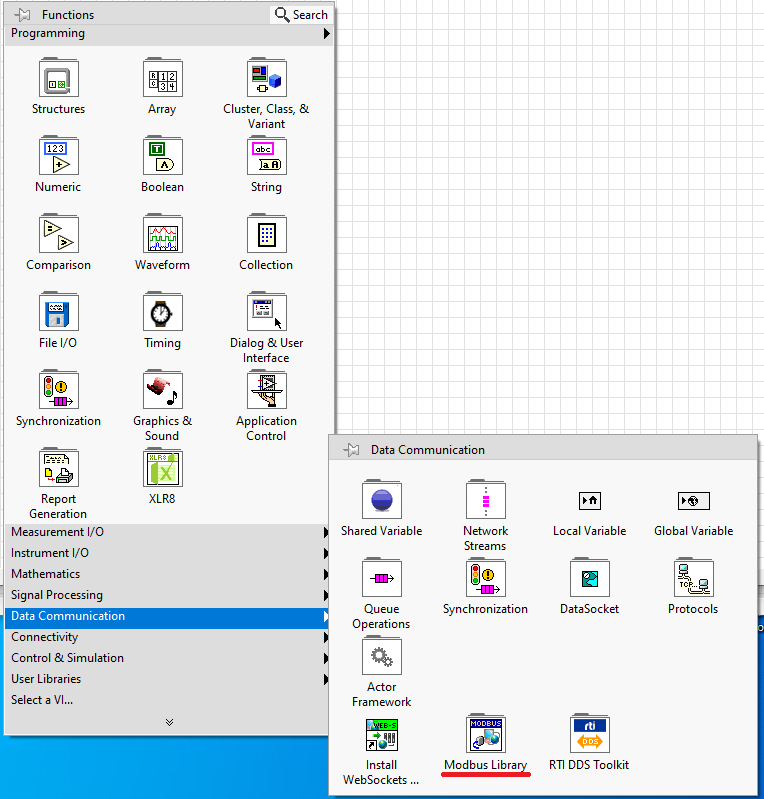
Task: Click the Install WebSockets icon
Action: tap(382, 735)
